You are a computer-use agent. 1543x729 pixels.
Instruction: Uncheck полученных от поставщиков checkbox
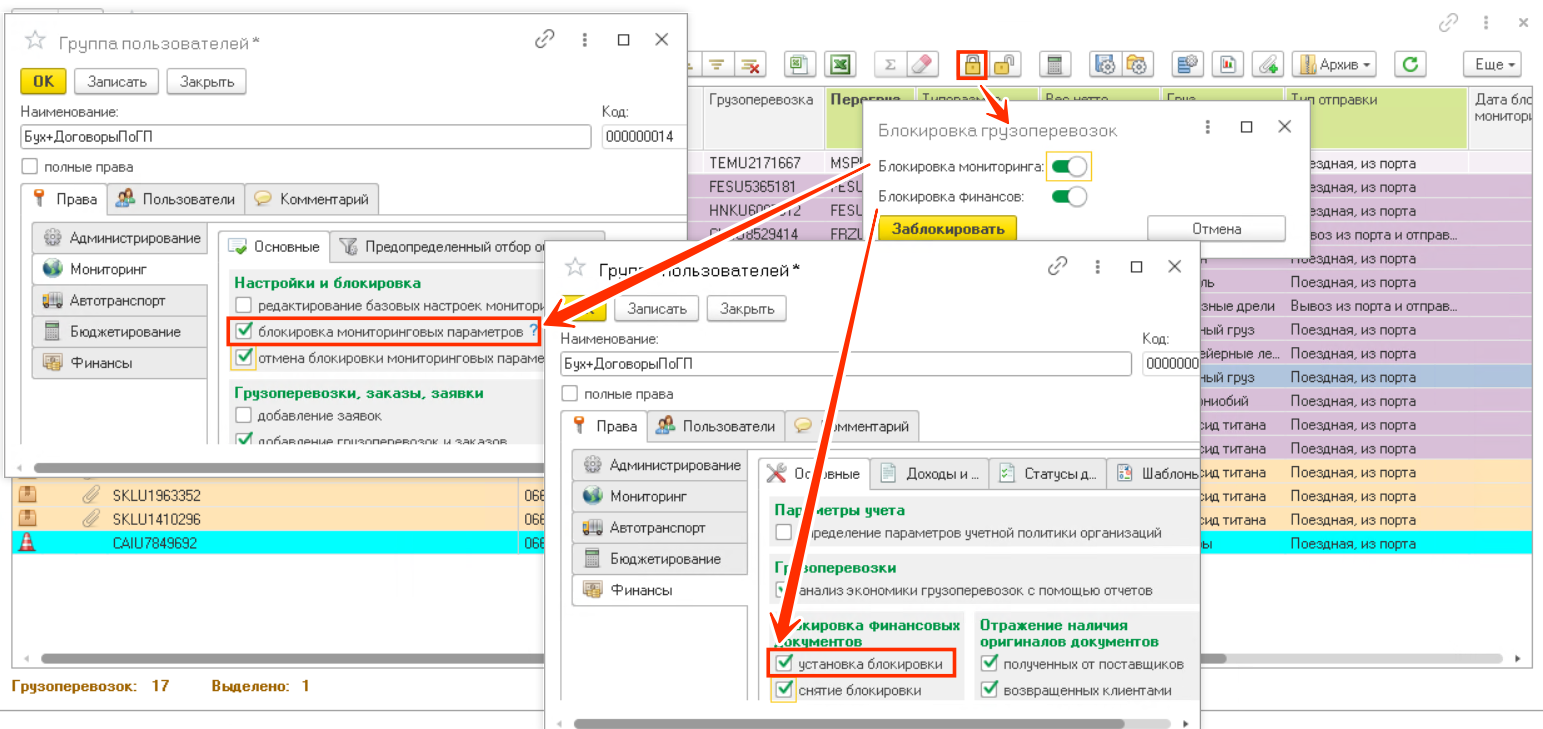pos(990,663)
